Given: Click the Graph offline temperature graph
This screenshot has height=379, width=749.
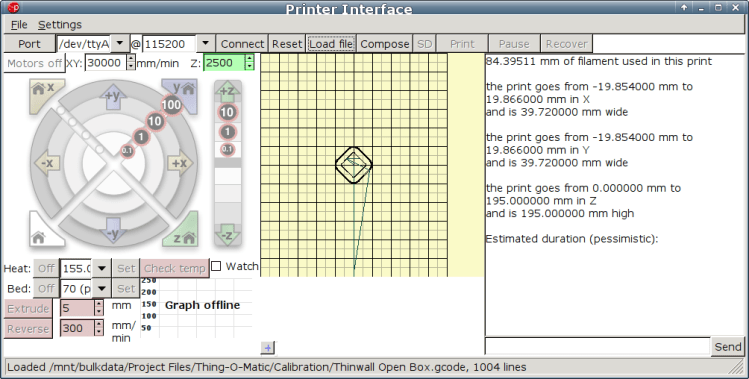Looking at the screenshot, I should click(x=196, y=308).
